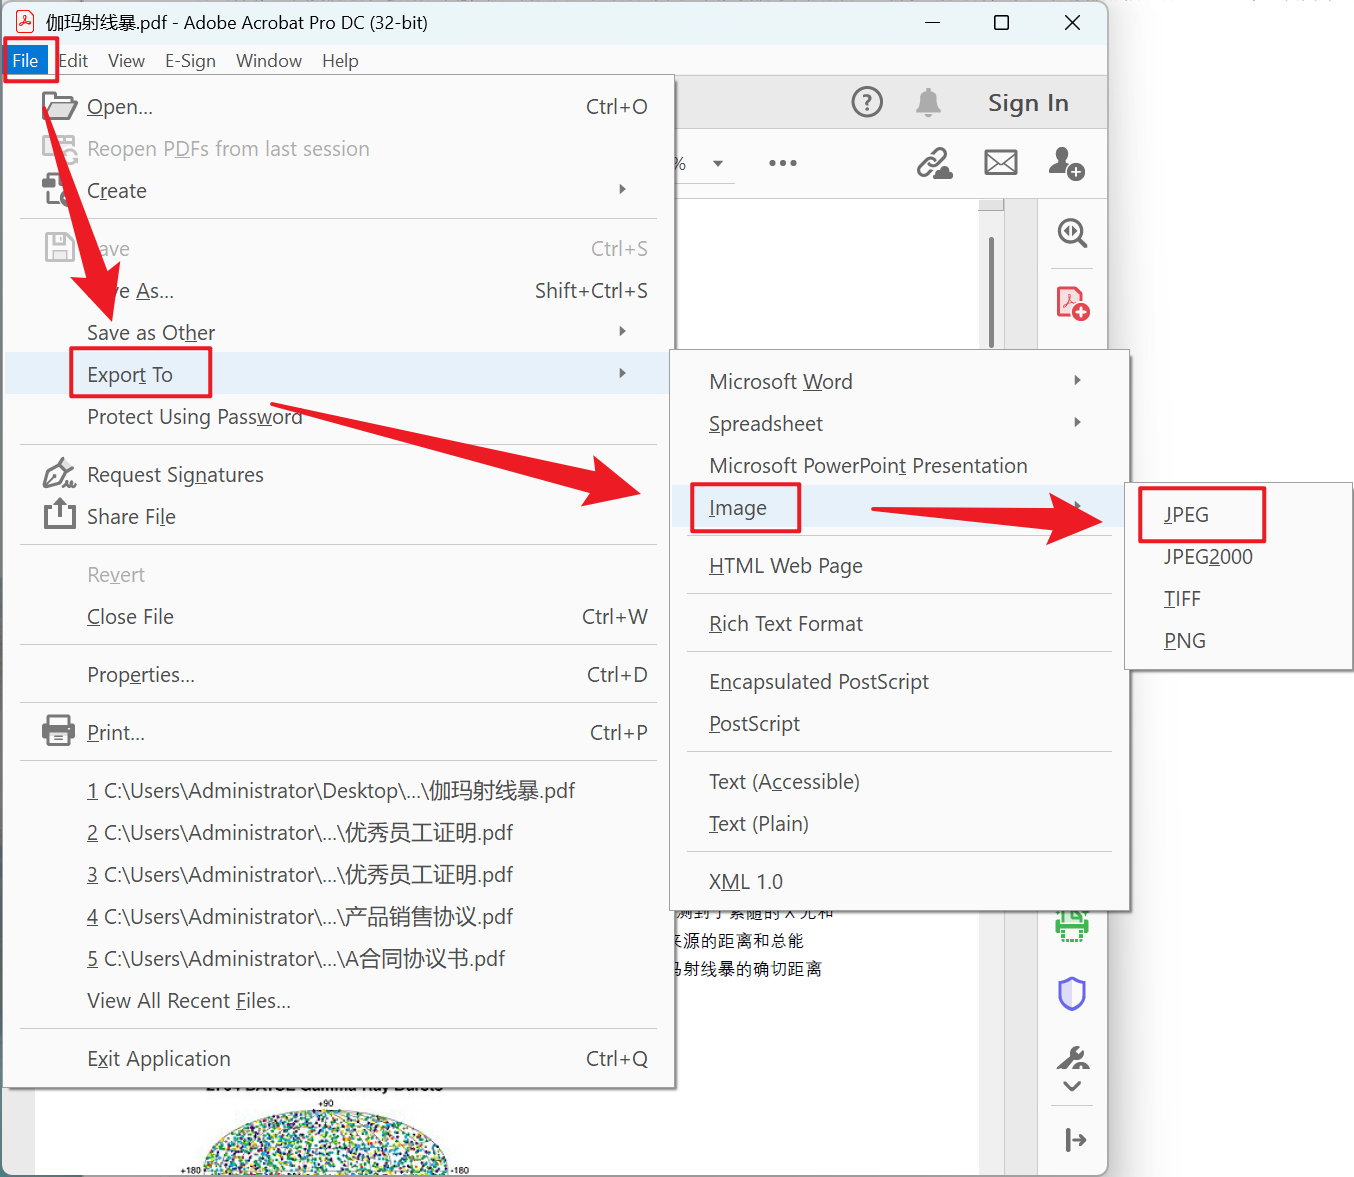This screenshot has height=1177, width=1354.
Task: Send file by email using envelope icon
Action: [1000, 163]
